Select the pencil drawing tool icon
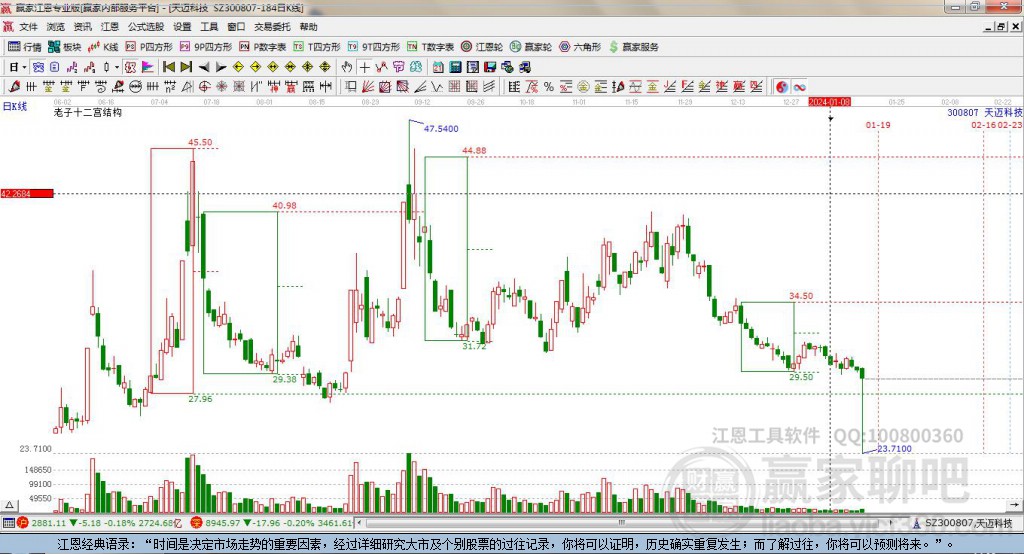This screenshot has width=1024, height=554. coord(14,87)
